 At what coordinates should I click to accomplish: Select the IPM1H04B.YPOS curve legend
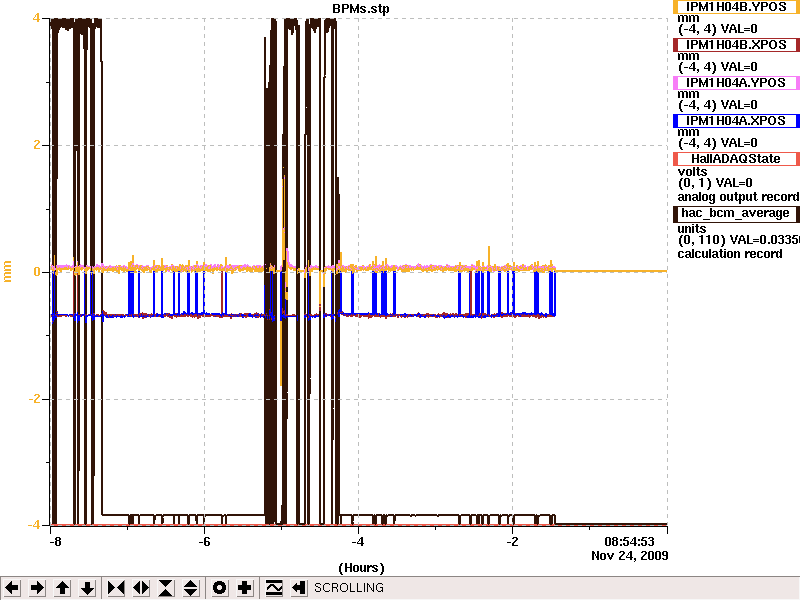point(736,7)
